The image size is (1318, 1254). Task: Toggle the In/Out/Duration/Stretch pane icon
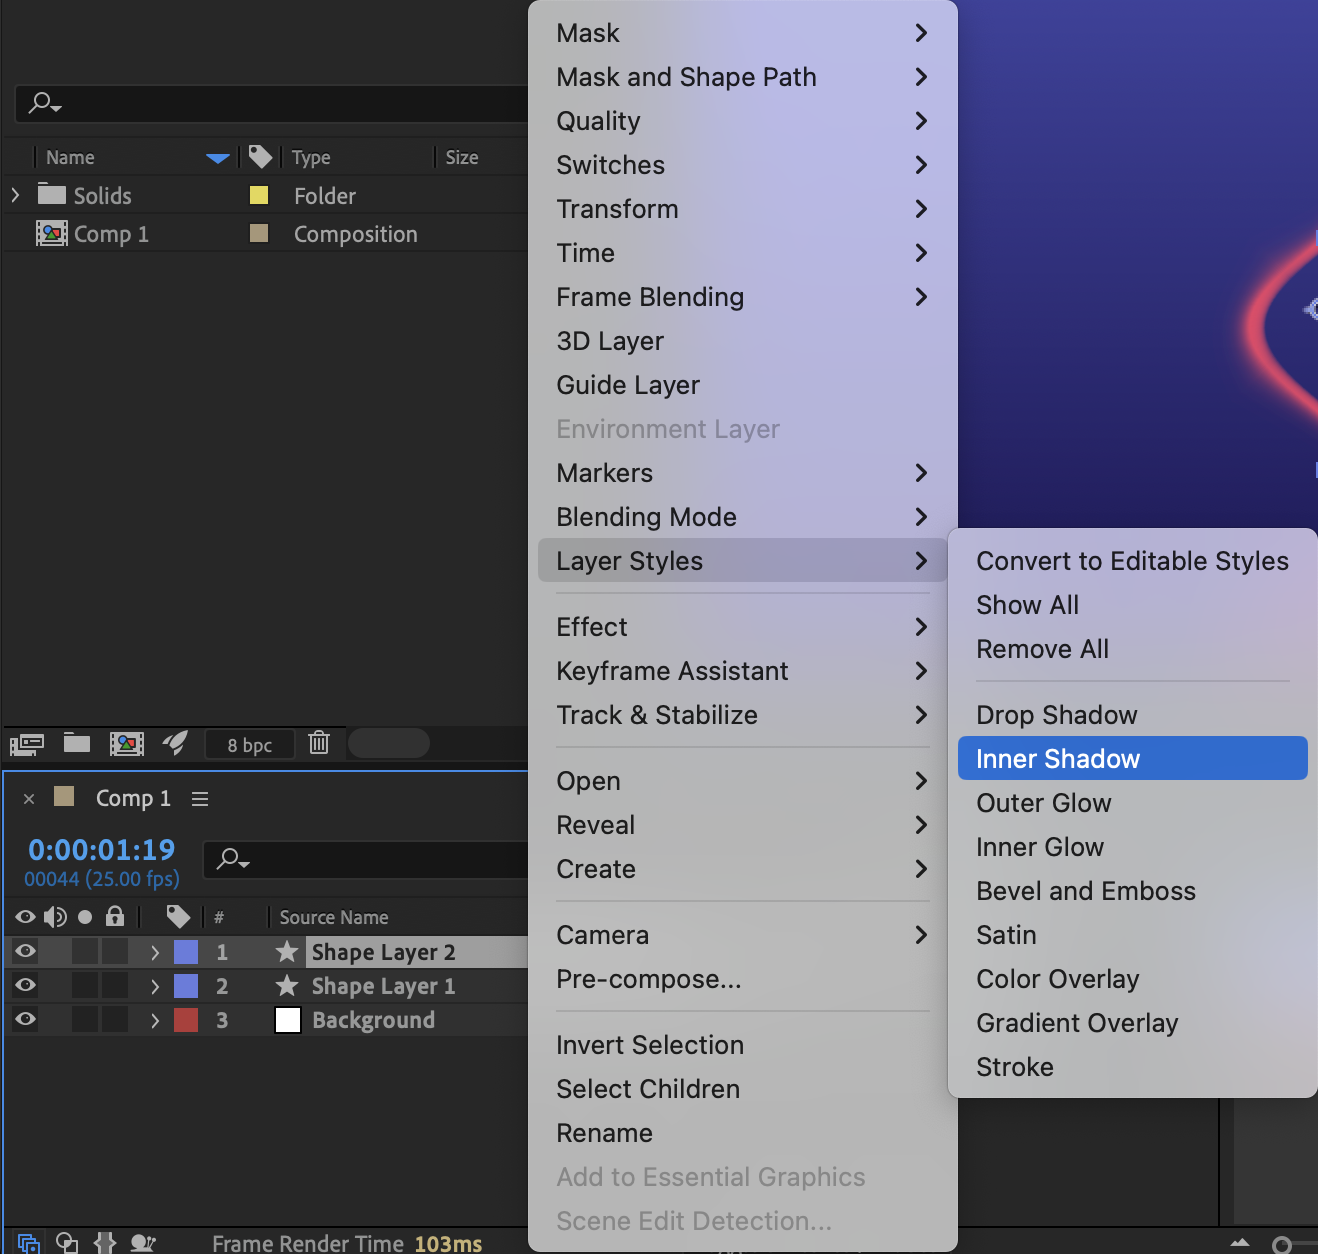point(105,1243)
